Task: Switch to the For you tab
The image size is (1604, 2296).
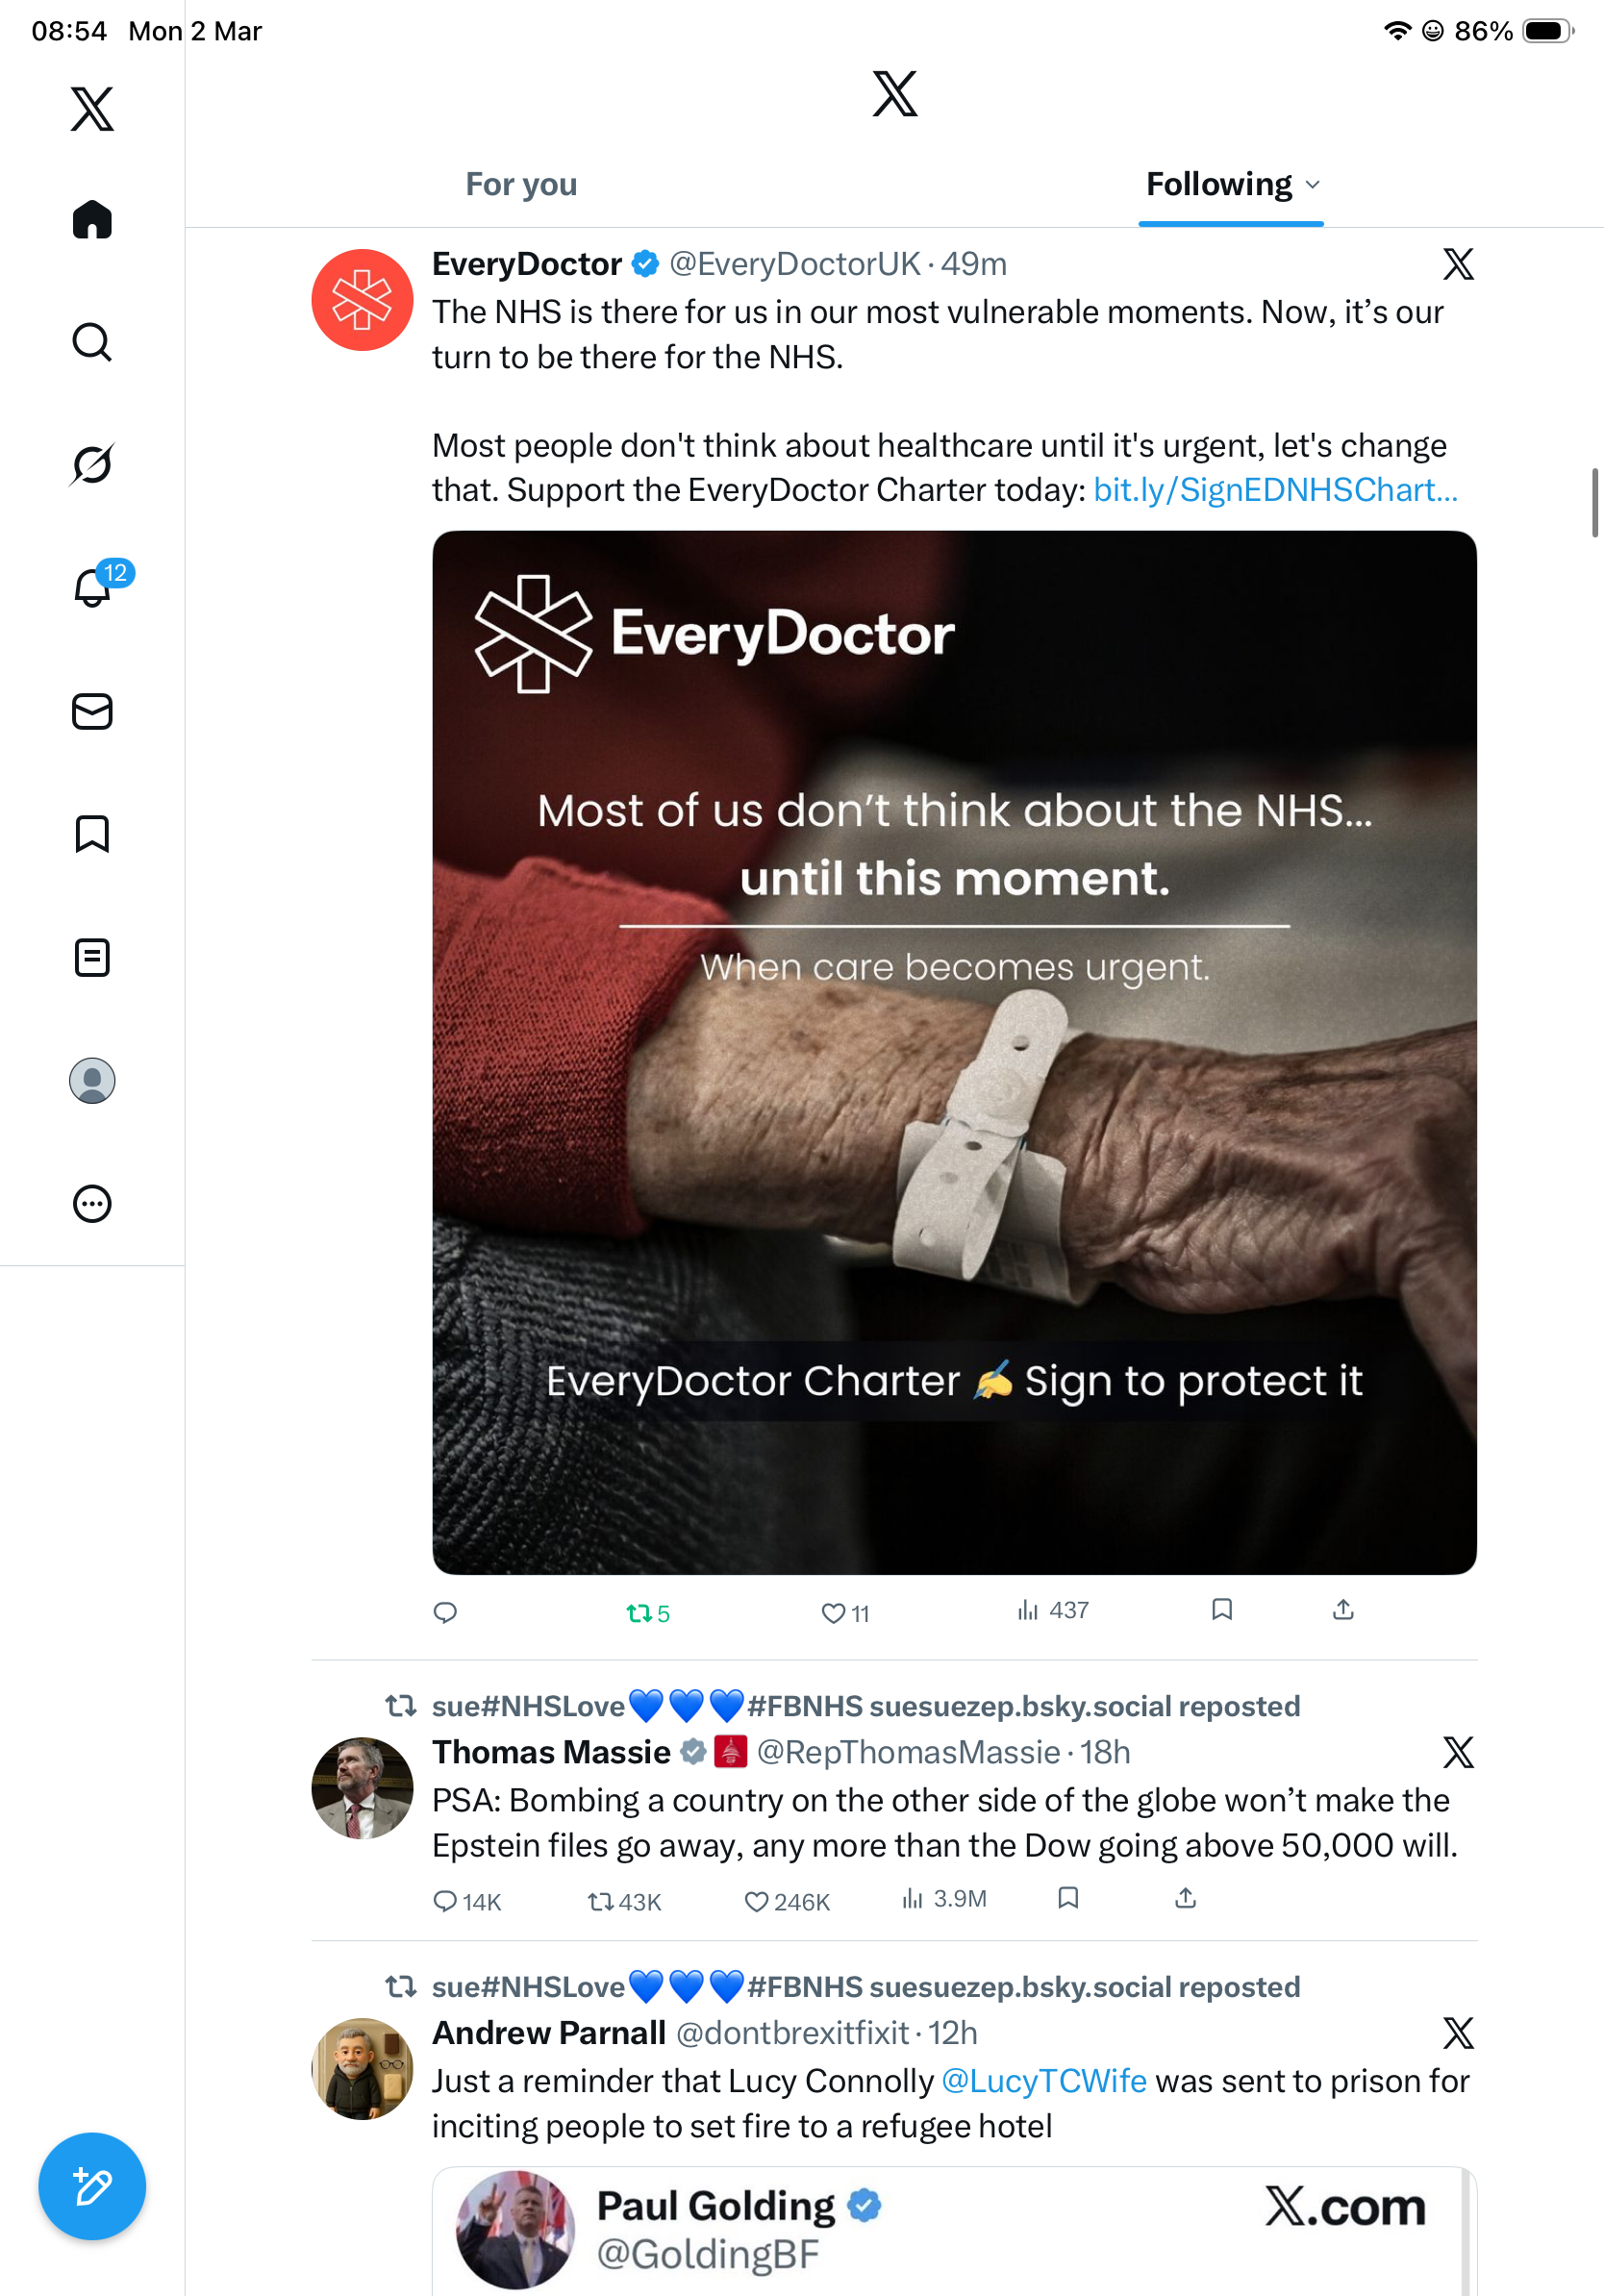Action: click(x=521, y=184)
